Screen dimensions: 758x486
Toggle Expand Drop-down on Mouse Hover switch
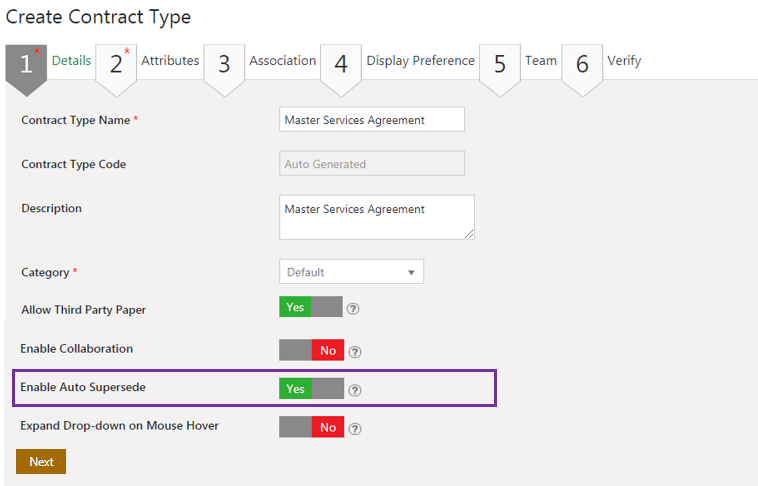pyautogui.click(x=310, y=428)
